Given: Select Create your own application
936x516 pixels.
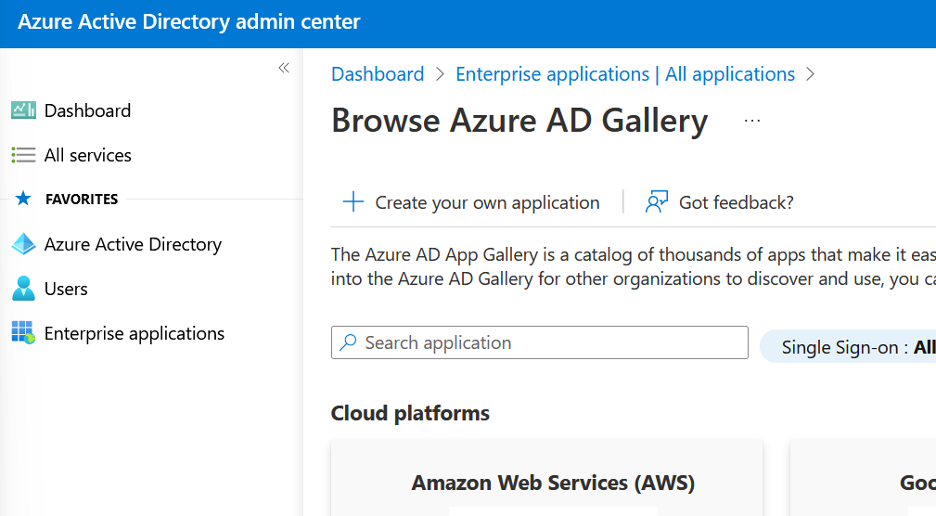Looking at the screenshot, I should 486,202.
